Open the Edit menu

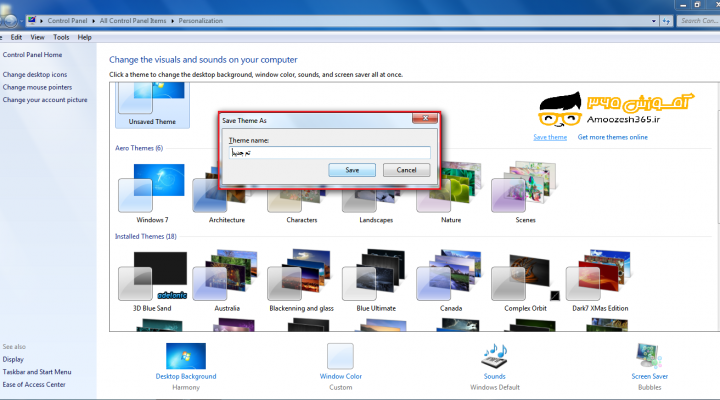tap(16, 37)
